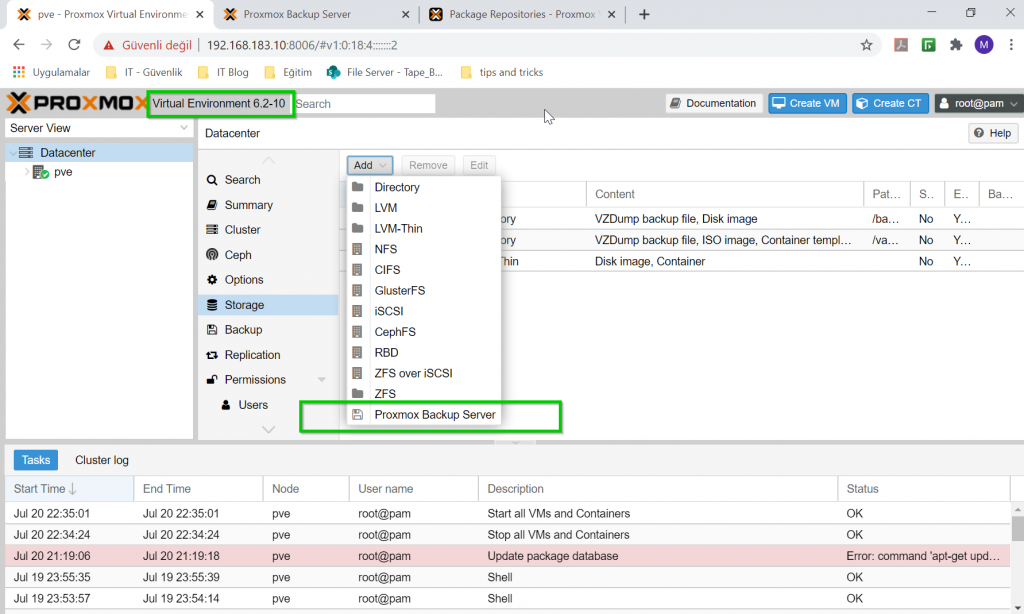This screenshot has width=1024, height=614.
Task: Choose iSCSI storage type
Action: coord(424,311)
